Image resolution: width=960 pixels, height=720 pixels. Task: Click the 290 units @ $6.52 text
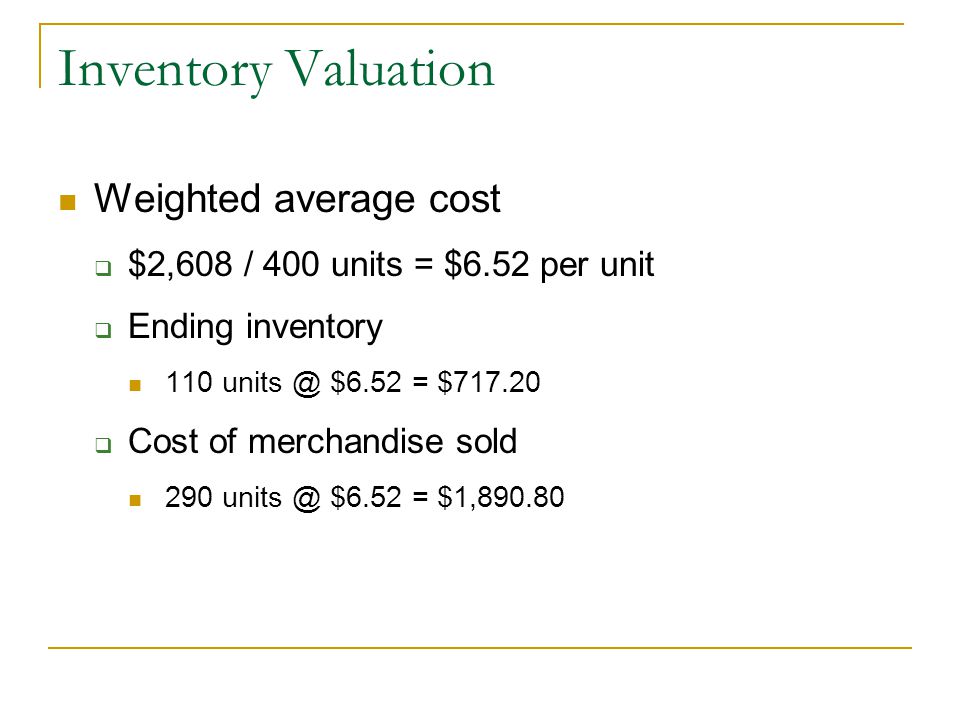(x=283, y=497)
